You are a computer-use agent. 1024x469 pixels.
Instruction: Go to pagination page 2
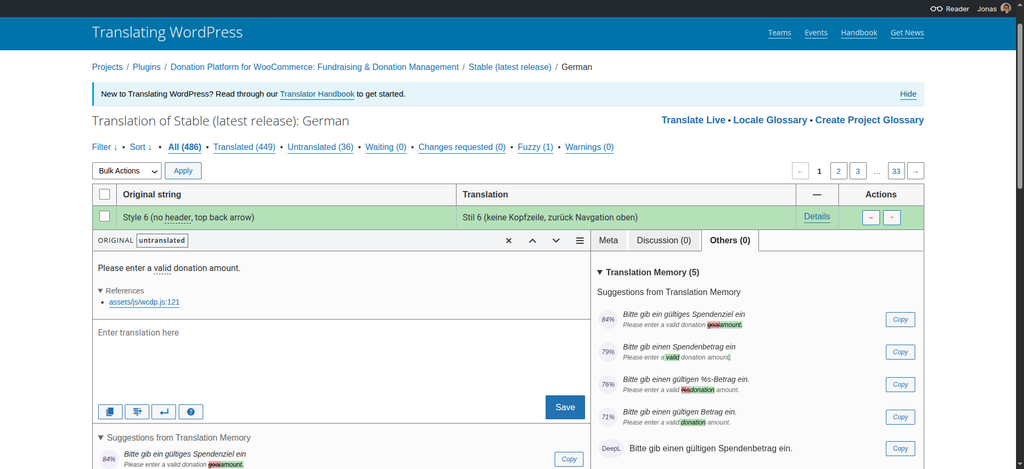(839, 171)
